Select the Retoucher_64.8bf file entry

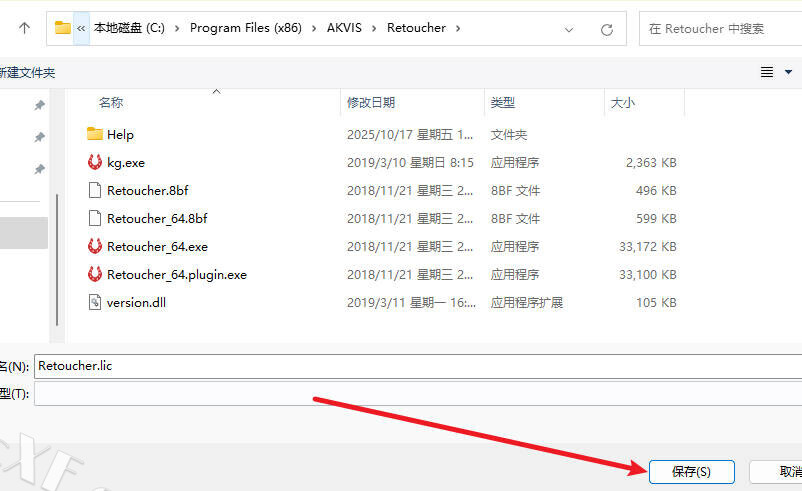click(157, 218)
